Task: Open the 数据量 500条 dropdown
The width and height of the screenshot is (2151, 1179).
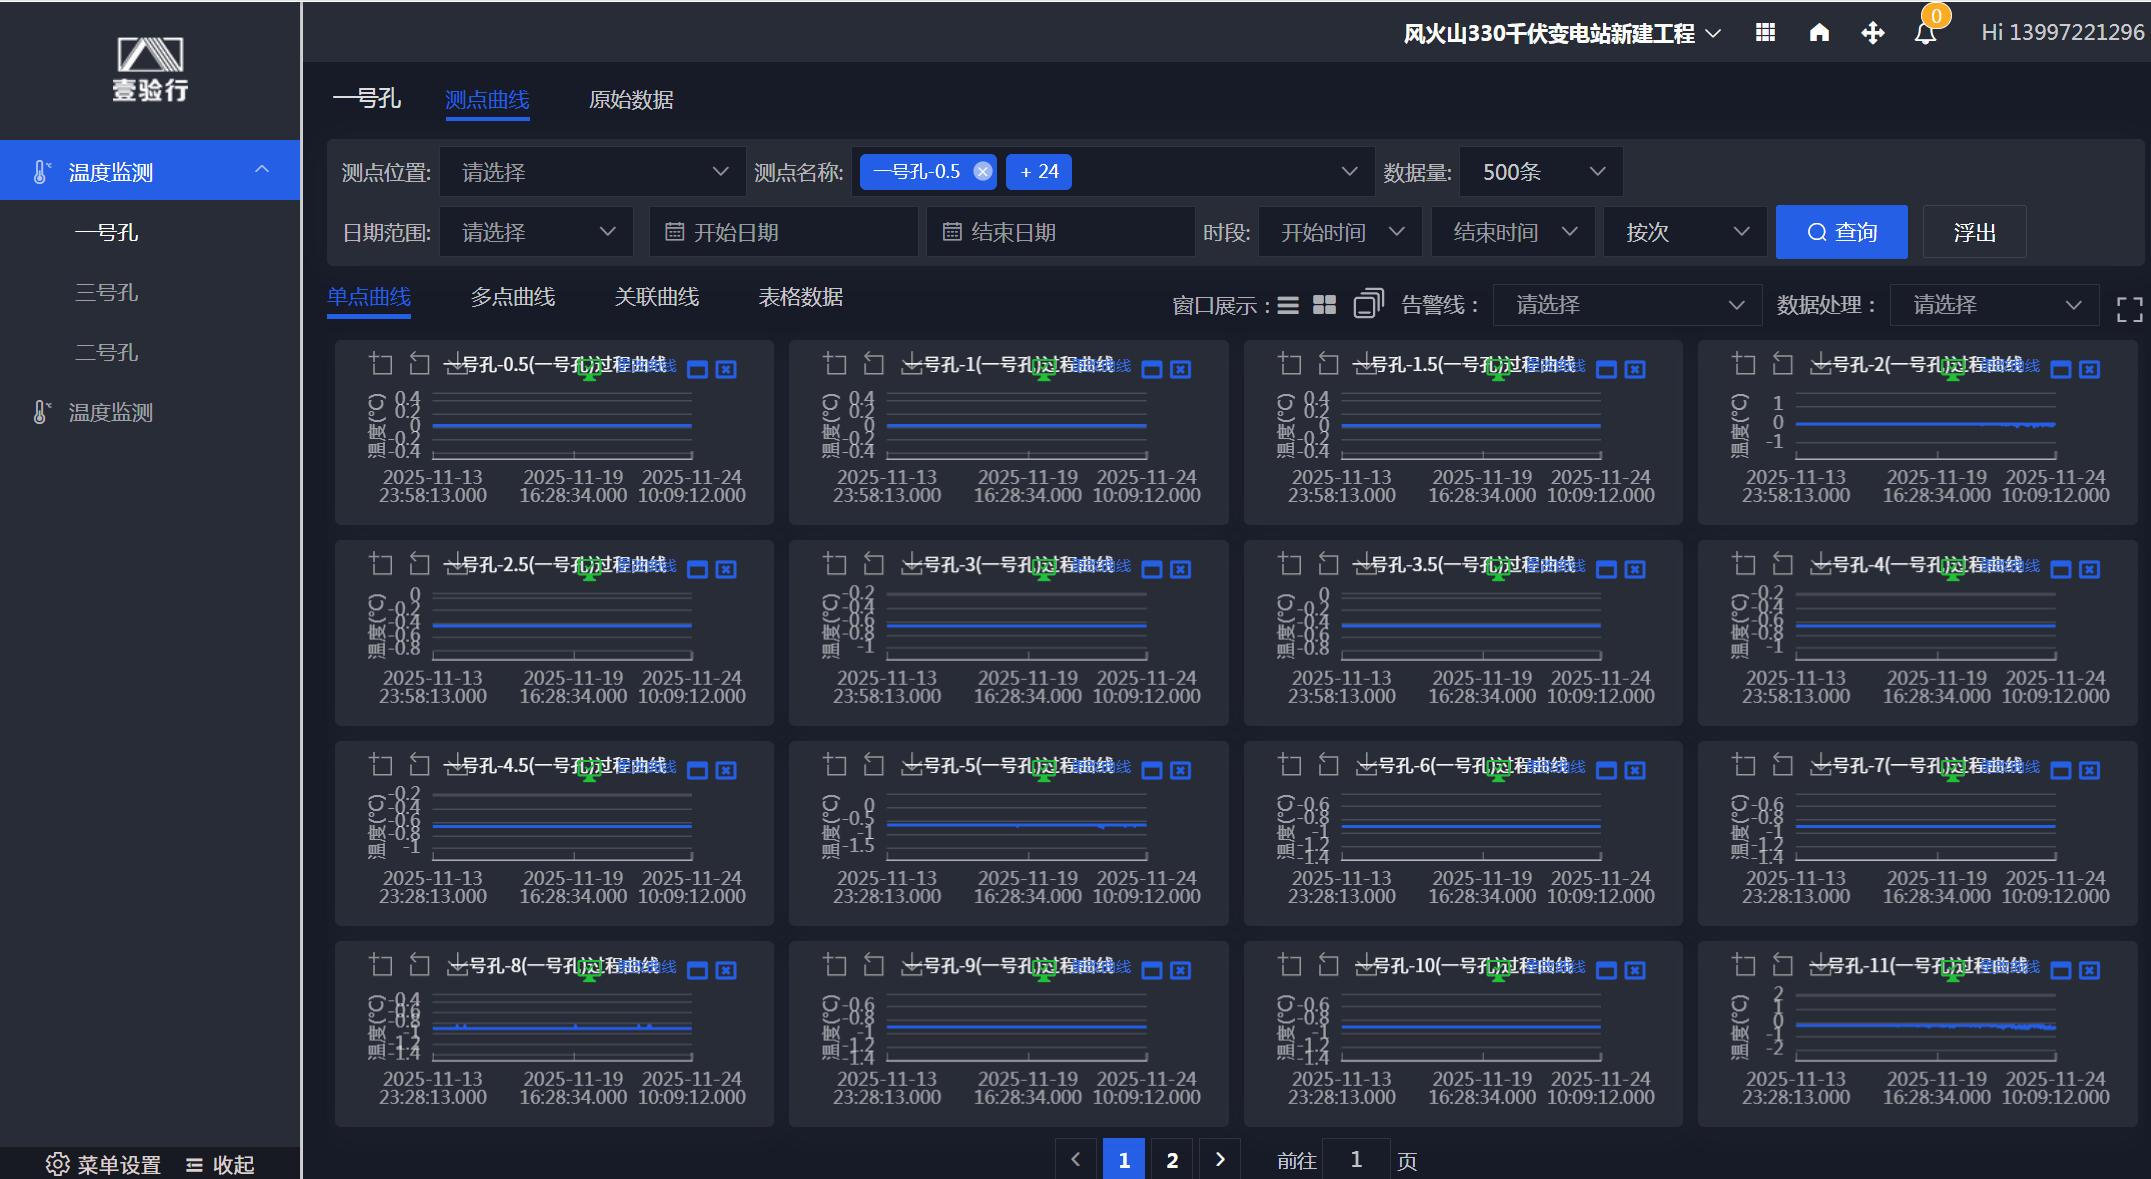Action: (x=1540, y=172)
